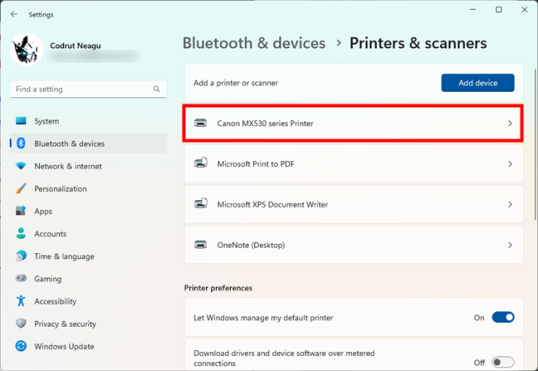Expand Microsoft Print to PDF chevron

[x=510, y=164]
